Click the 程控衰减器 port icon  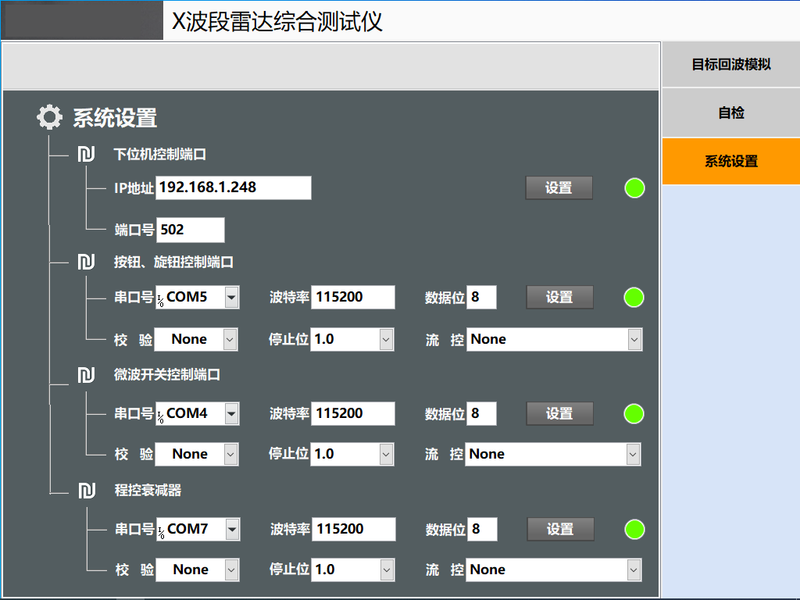coord(87,491)
